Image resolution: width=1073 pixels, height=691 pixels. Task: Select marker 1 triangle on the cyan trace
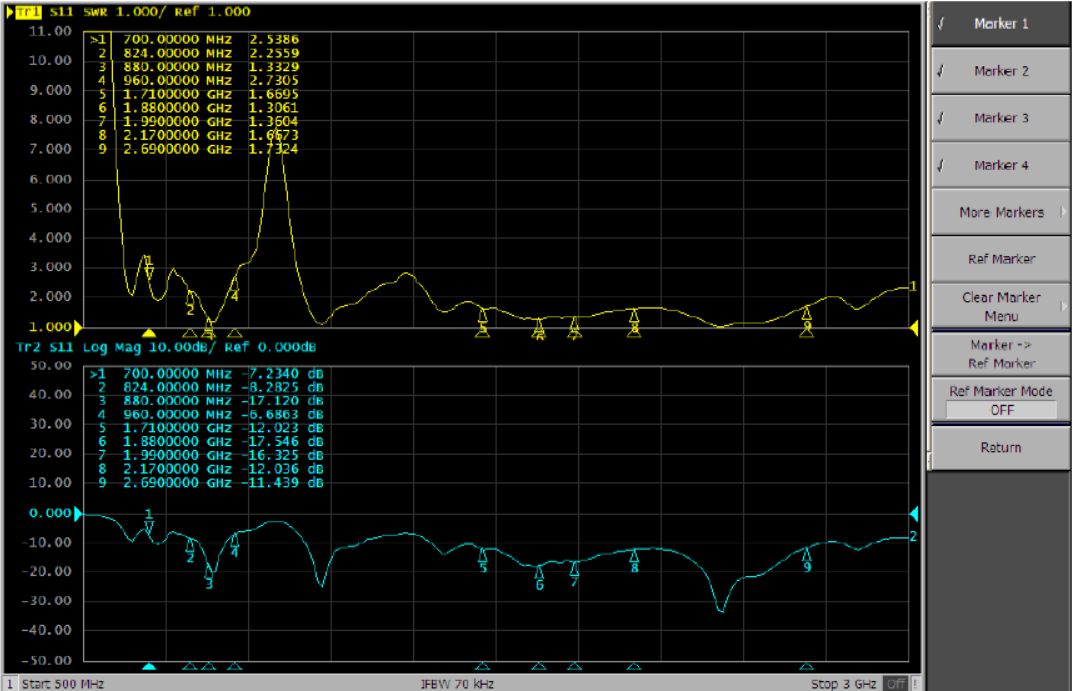(x=149, y=527)
